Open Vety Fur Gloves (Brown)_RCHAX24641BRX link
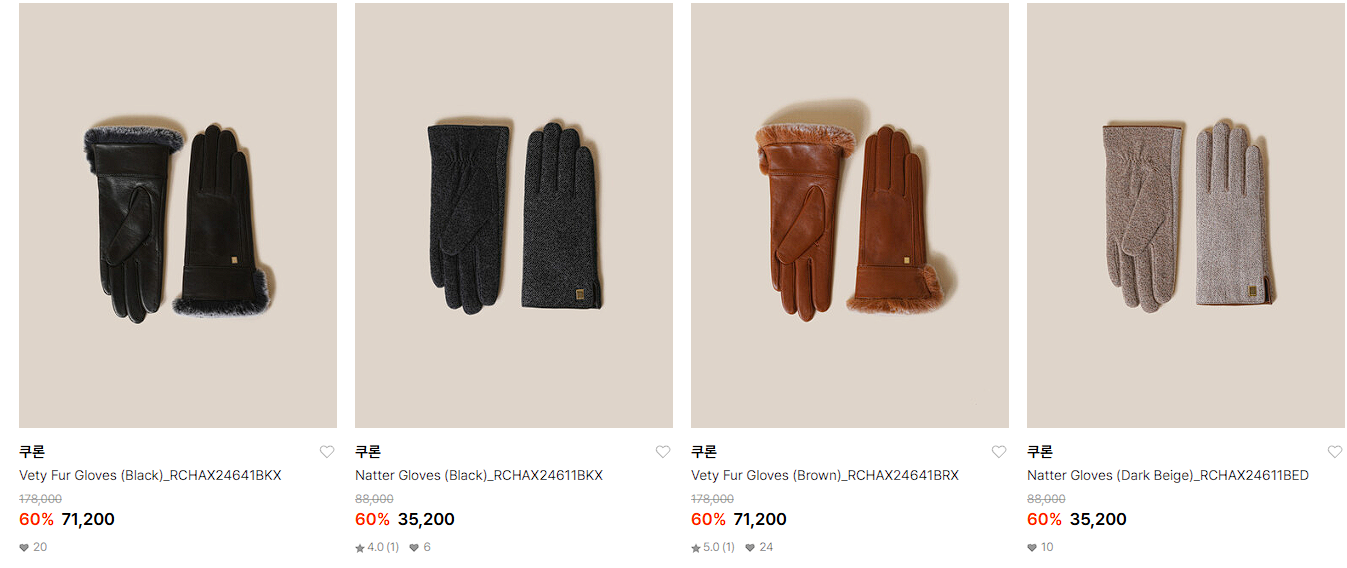Image resolution: width=1347 pixels, height=568 pixels. point(825,476)
